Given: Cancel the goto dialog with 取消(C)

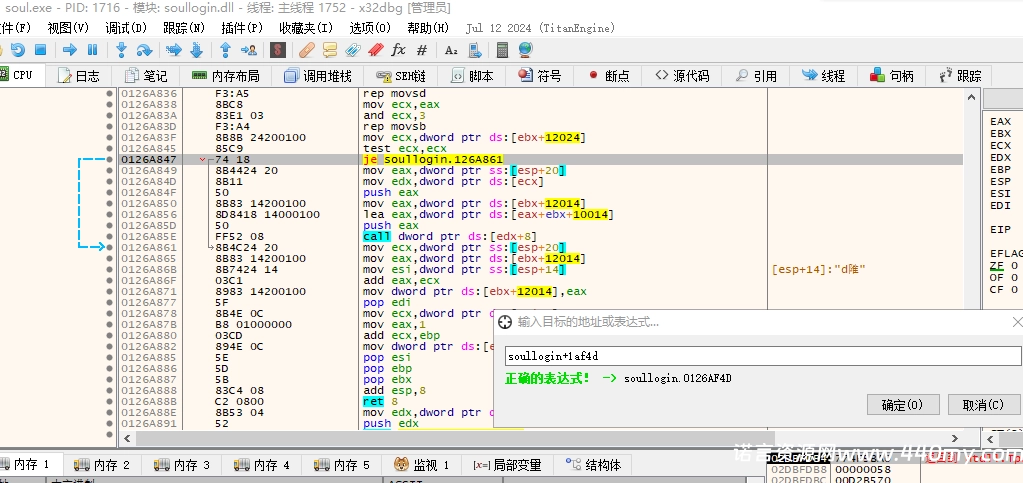Looking at the screenshot, I should [983, 405].
